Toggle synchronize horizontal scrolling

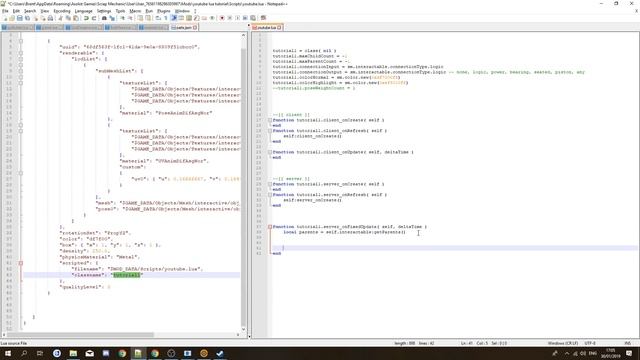pos(148,18)
